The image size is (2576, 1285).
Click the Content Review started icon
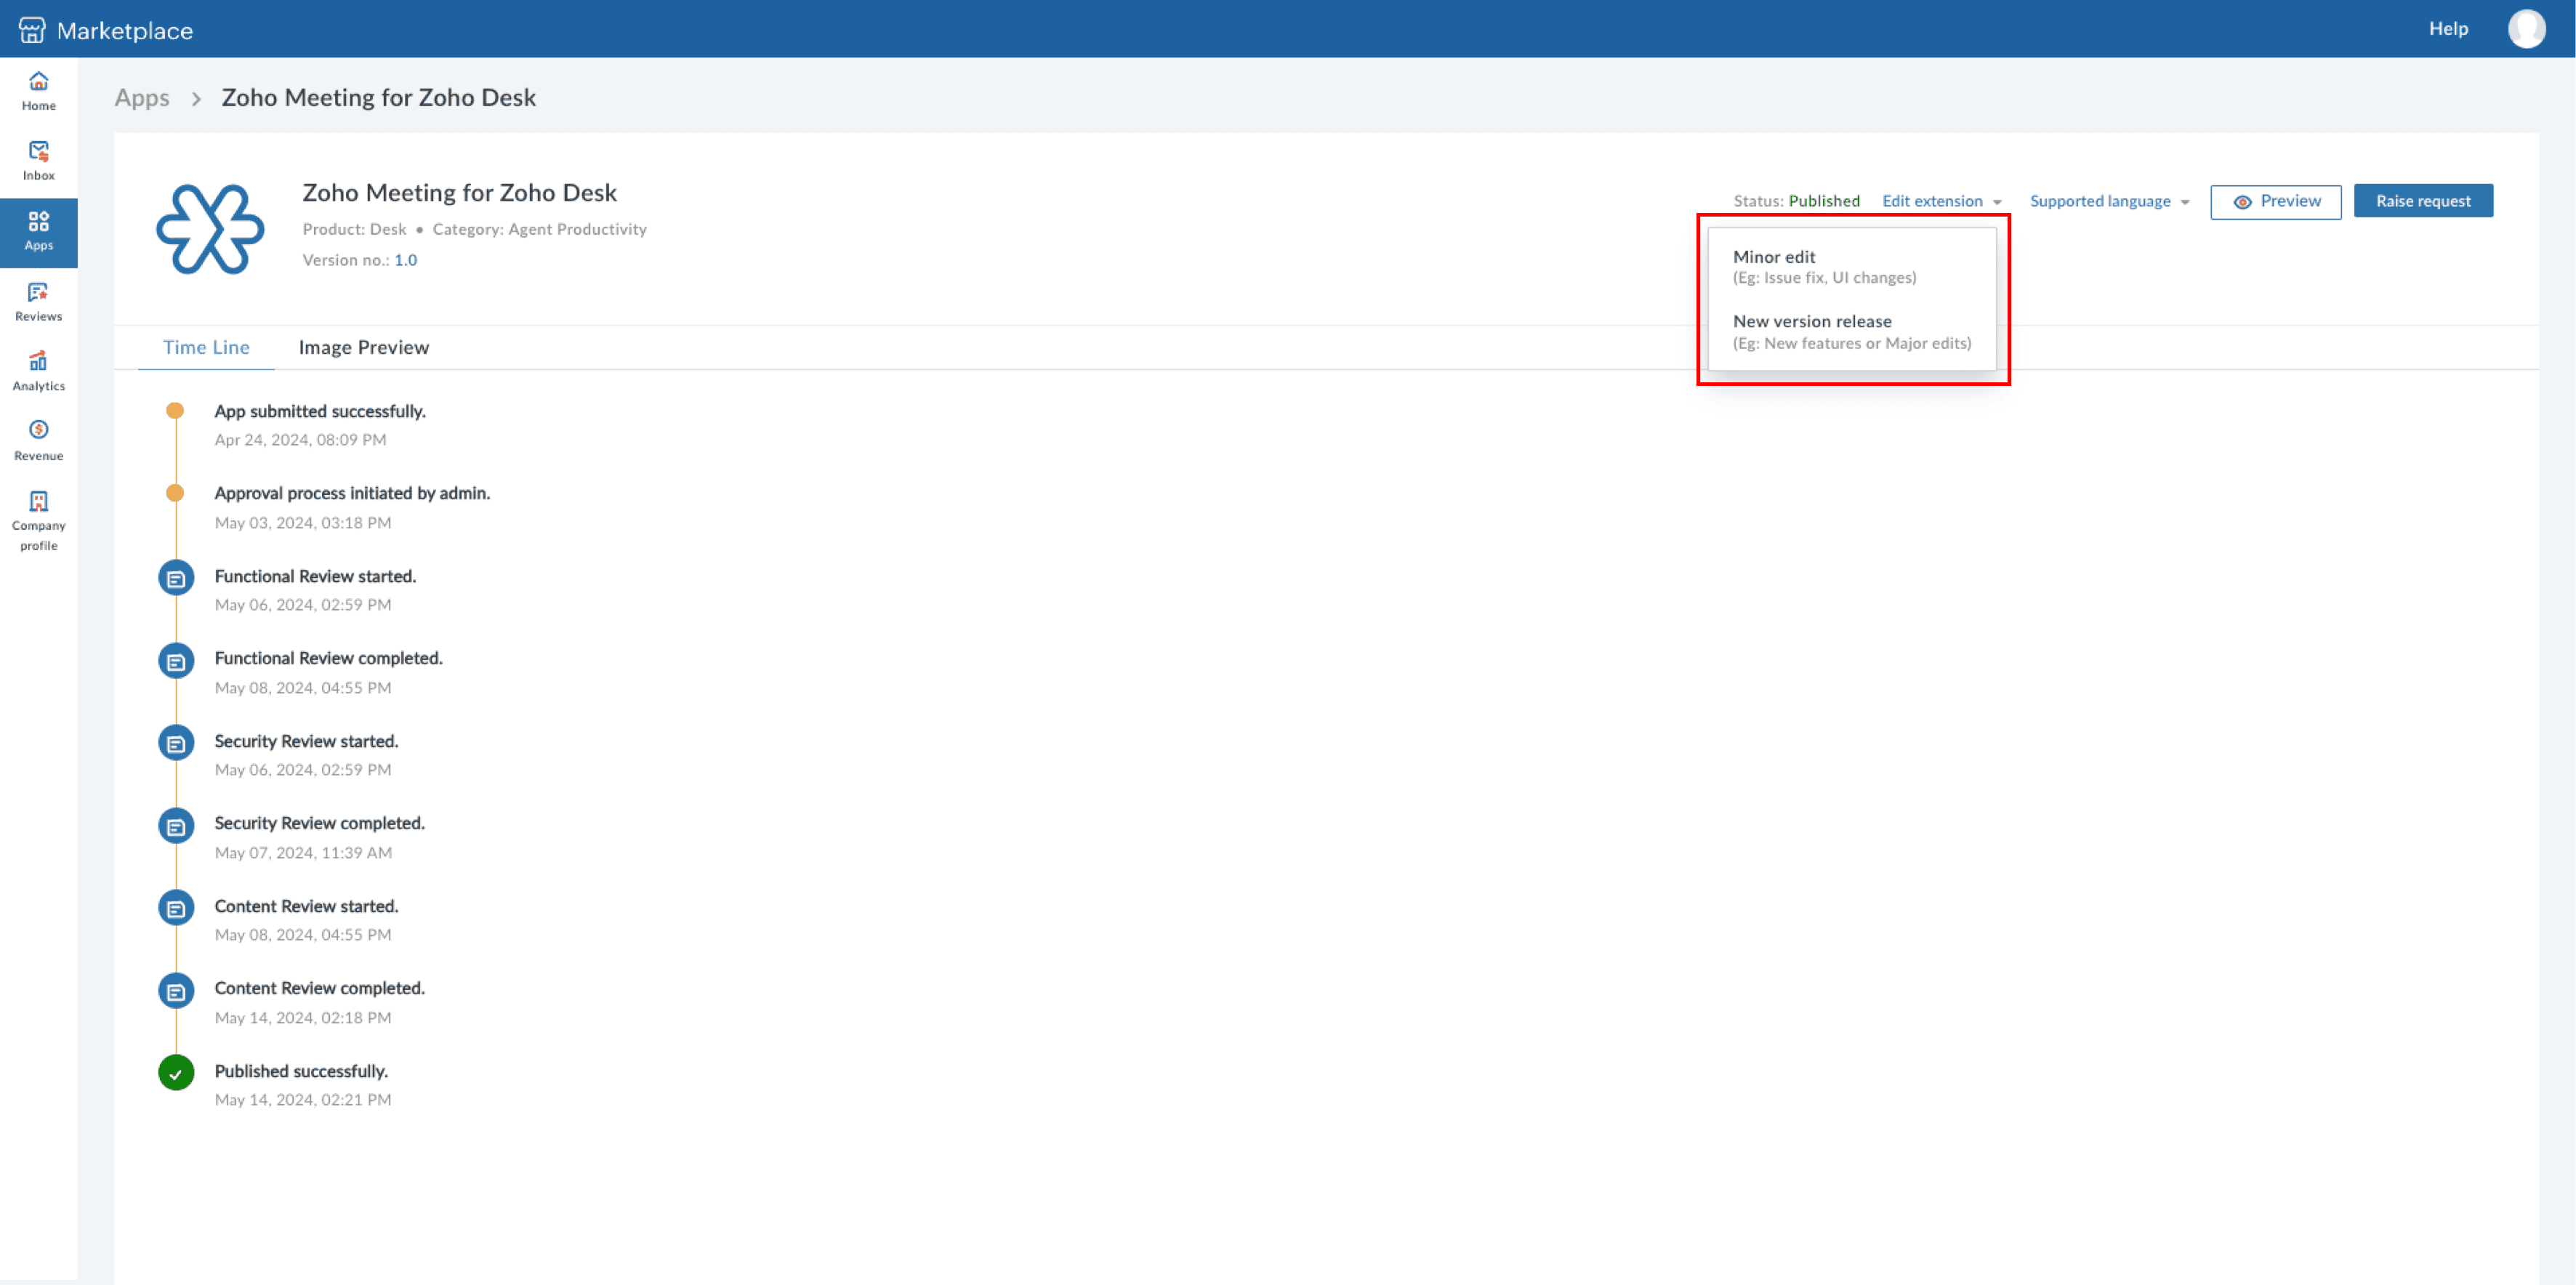(176, 908)
